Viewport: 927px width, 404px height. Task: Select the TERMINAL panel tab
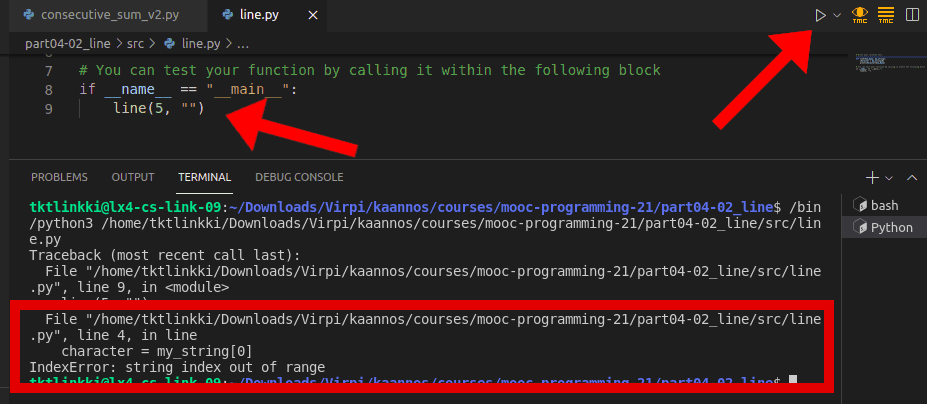204,177
